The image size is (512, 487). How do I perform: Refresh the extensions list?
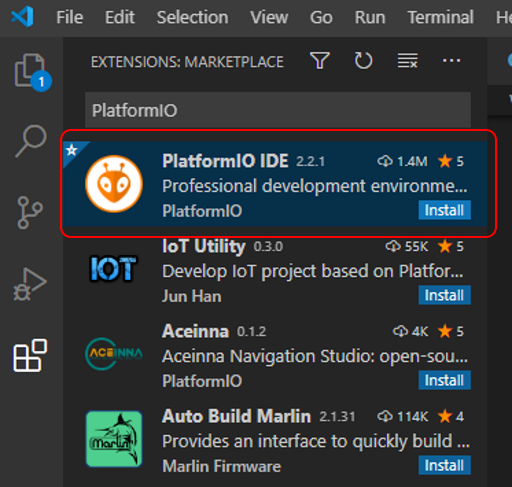tap(363, 61)
